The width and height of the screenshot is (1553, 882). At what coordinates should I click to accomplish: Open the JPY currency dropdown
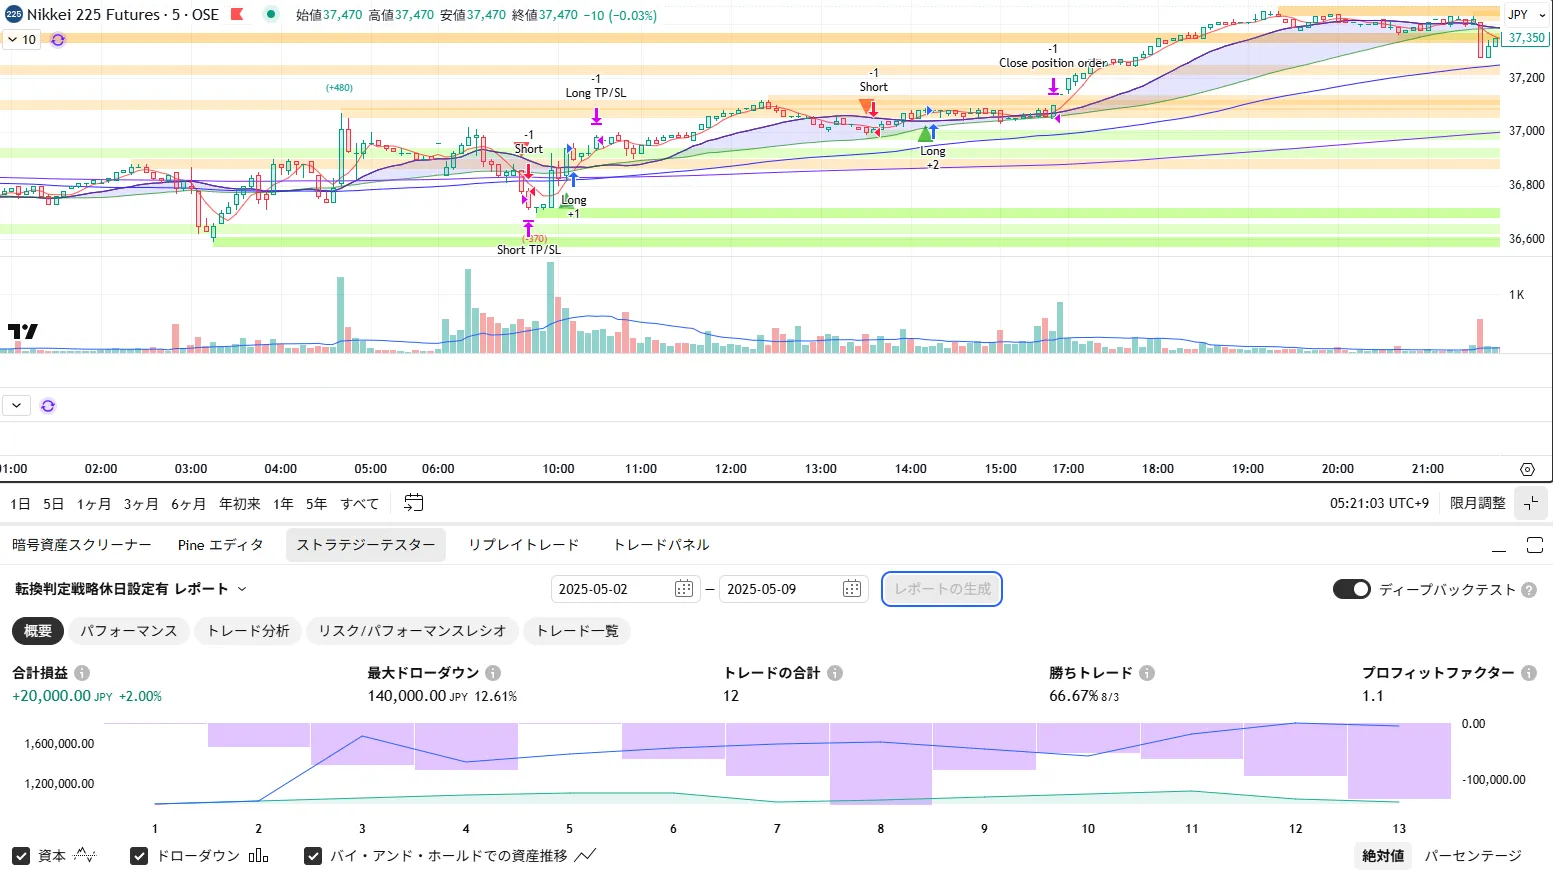[x=1527, y=15]
